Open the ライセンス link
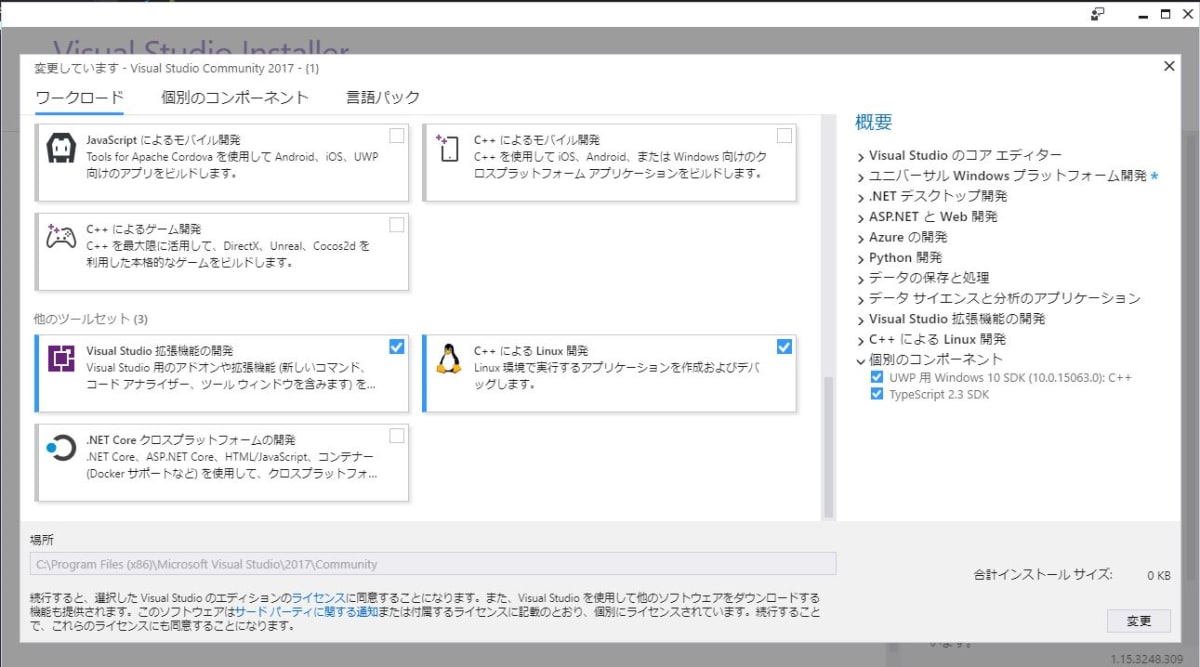 (x=319, y=597)
